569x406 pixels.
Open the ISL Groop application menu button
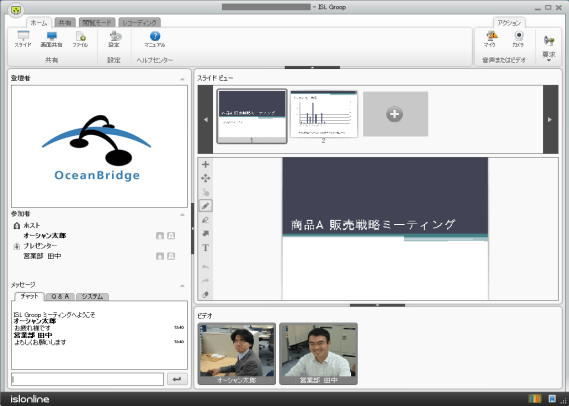point(15,10)
